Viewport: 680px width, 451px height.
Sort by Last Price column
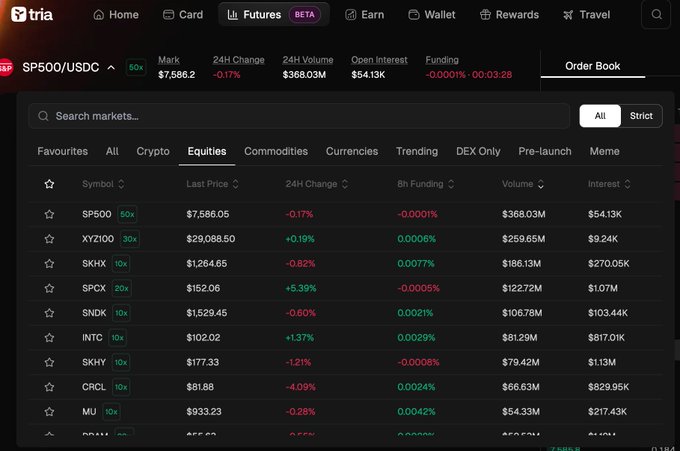212,184
